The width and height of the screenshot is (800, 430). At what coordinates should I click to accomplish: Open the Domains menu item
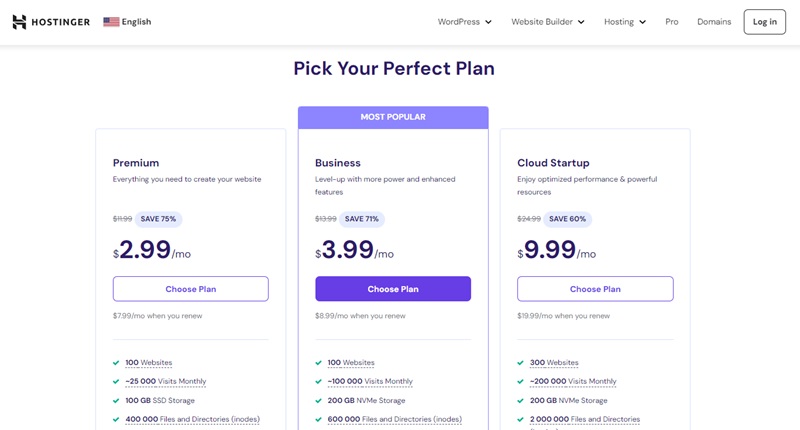click(x=714, y=22)
